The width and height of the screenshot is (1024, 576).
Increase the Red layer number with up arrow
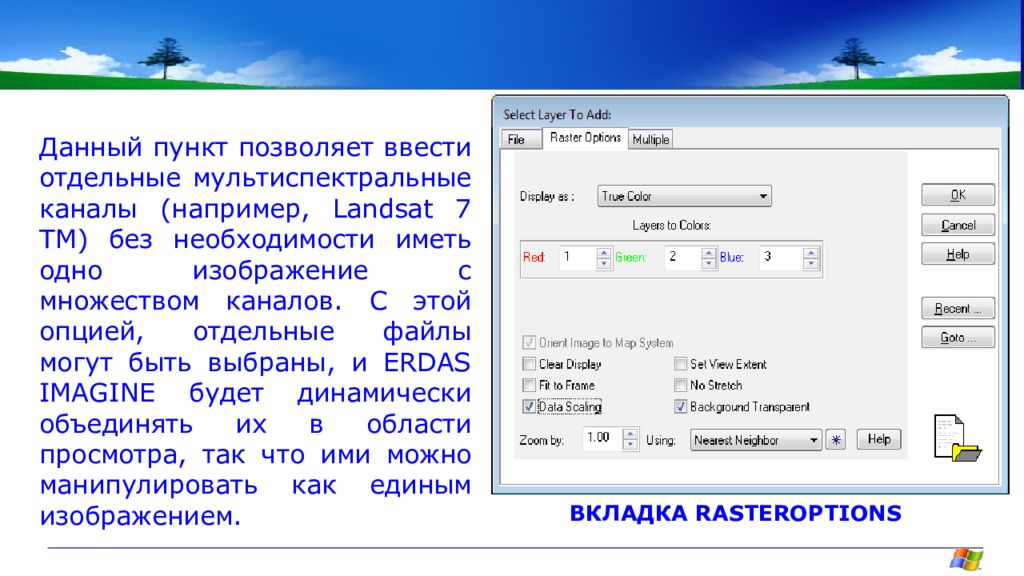click(x=603, y=252)
